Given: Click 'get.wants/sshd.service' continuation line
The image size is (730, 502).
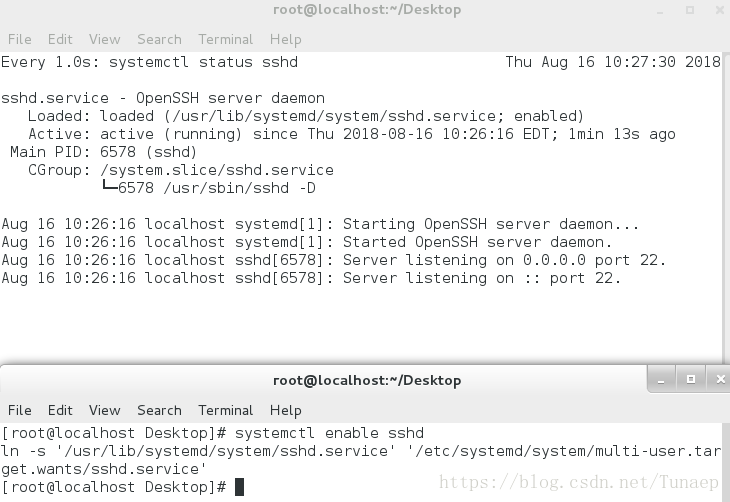Looking at the screenshot, I should coord(103,469).
